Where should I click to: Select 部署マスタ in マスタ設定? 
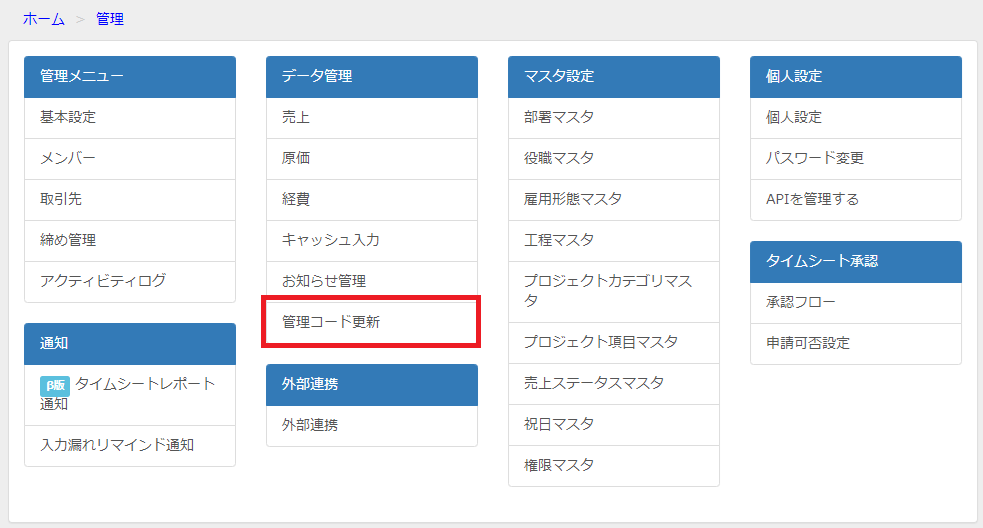tap(614, 118)
